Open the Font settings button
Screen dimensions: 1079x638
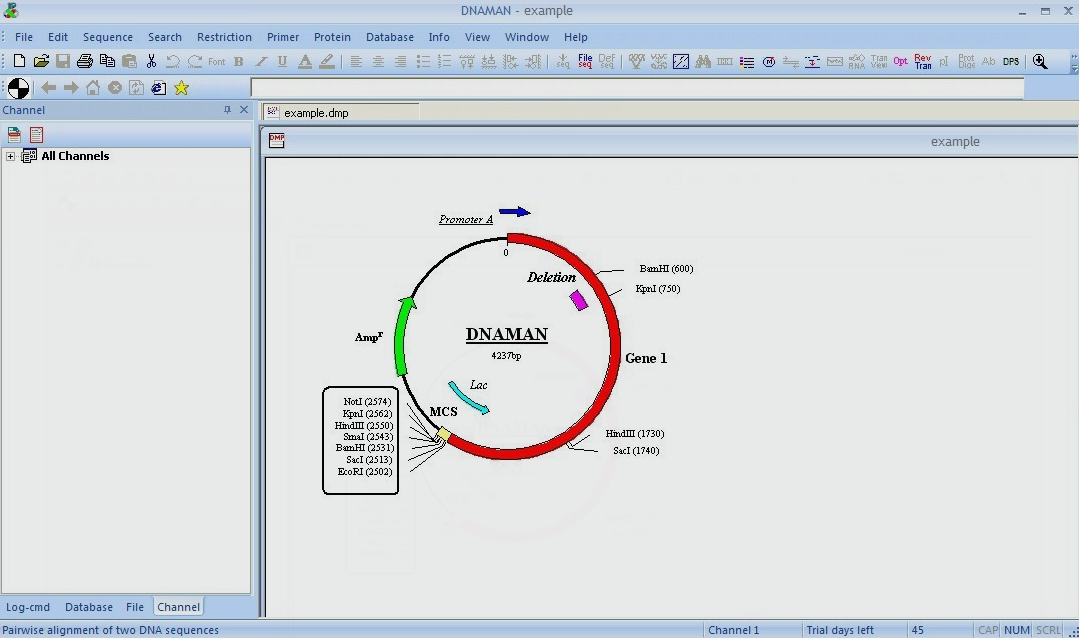[217, 61]
